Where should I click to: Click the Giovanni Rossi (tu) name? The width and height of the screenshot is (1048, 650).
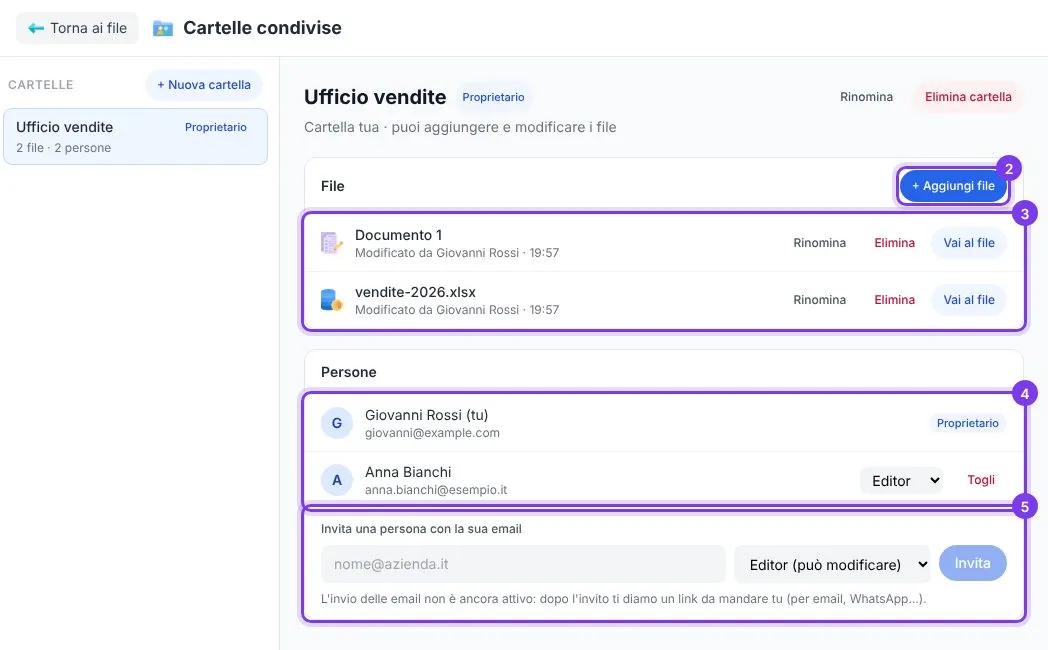click(x=426, y=415)
